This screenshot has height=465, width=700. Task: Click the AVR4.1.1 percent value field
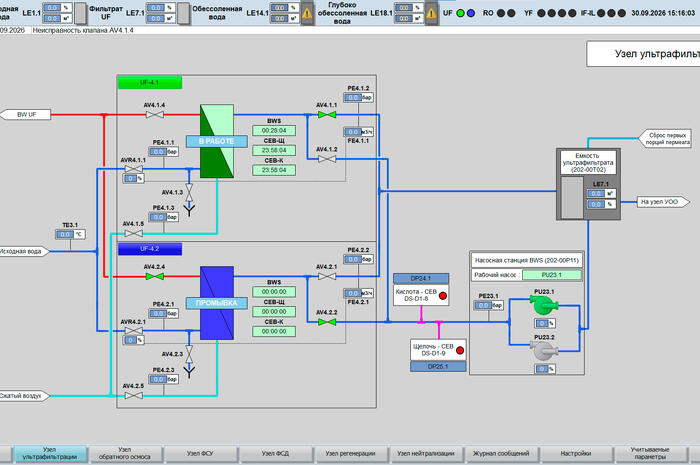[x=133, y=179]
